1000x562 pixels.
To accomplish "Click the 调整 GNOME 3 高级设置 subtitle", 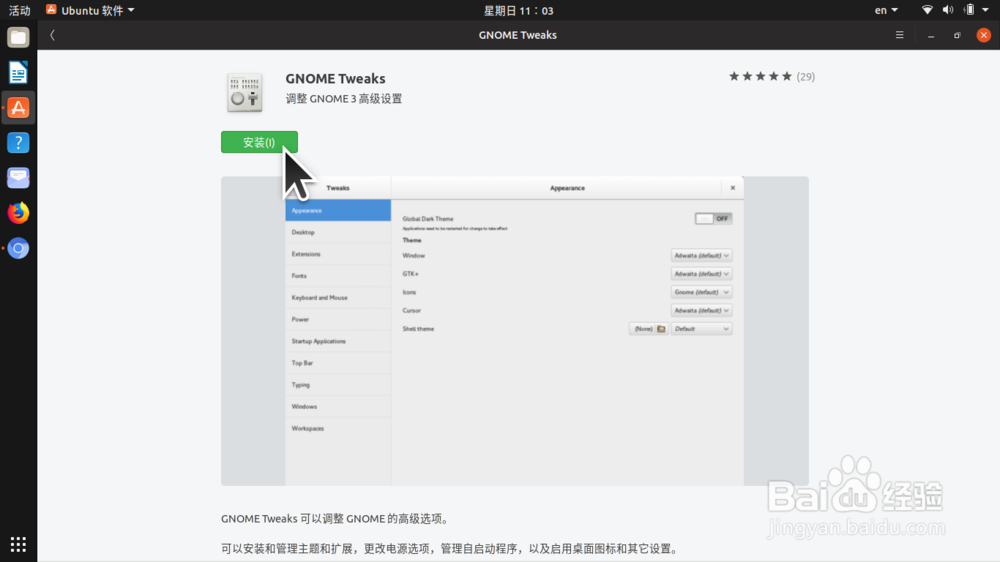I will pyautogui.click(x=344, y=99).
